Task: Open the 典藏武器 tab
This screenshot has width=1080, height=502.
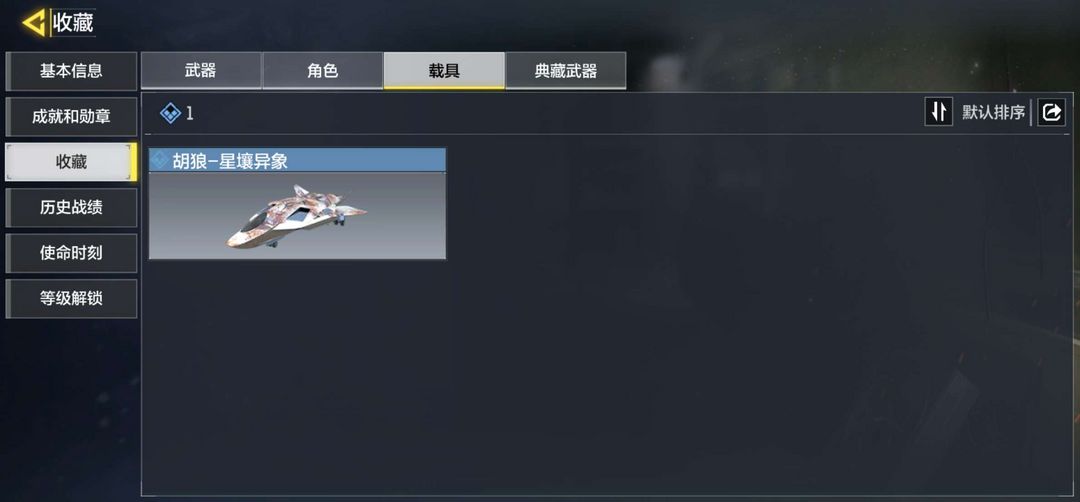Action: click(x=565, y=70)
